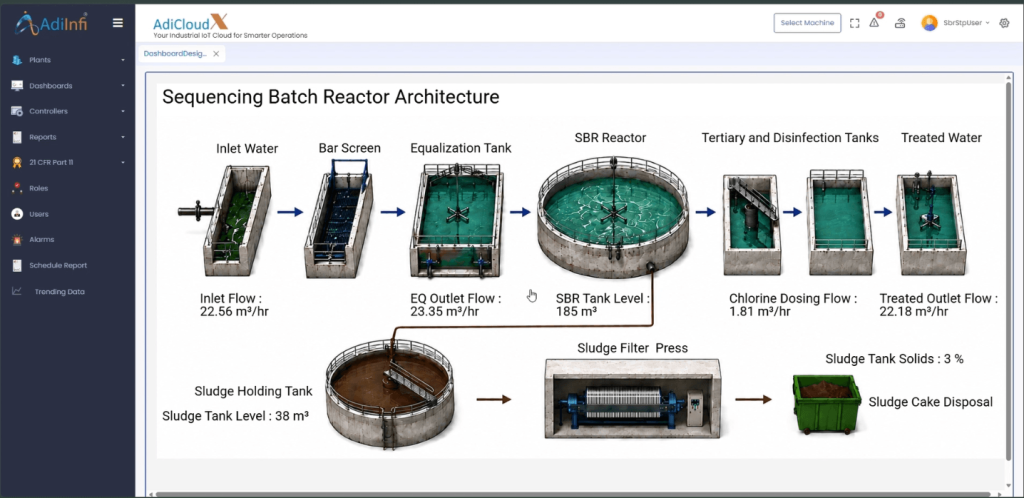Click the Equalization Tank image
Screen dimensions: 1024x498
(456, 219)
